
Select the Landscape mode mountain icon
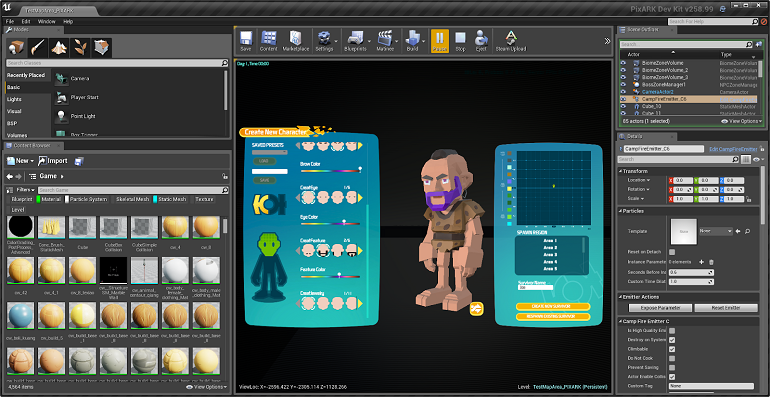59,48
